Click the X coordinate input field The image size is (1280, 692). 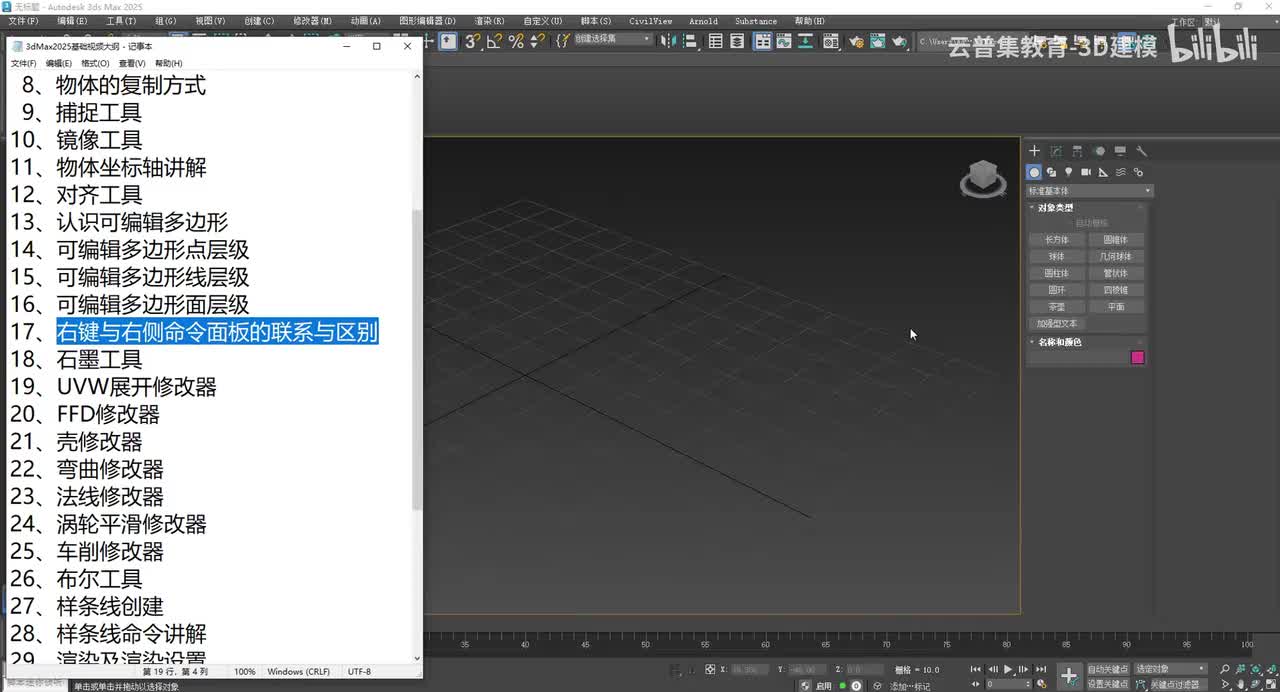(x=750, y=669)
